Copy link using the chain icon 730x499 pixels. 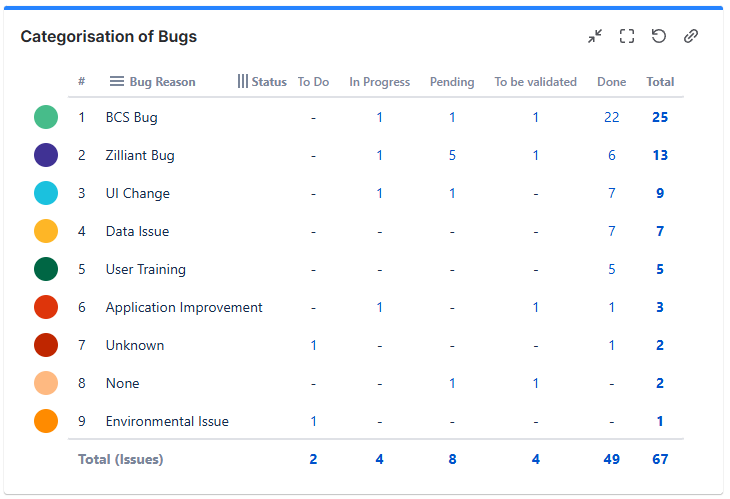(x=691, y=36)
